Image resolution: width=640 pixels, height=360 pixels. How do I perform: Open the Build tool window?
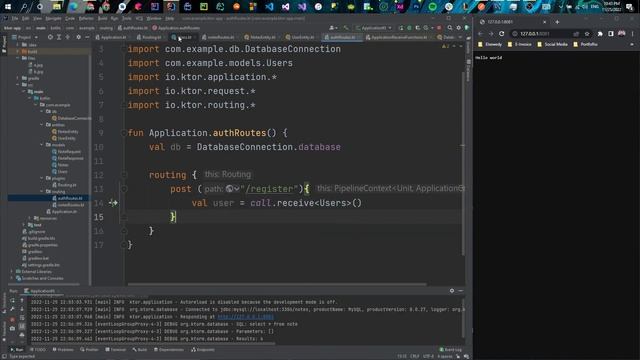coord(140,350)
